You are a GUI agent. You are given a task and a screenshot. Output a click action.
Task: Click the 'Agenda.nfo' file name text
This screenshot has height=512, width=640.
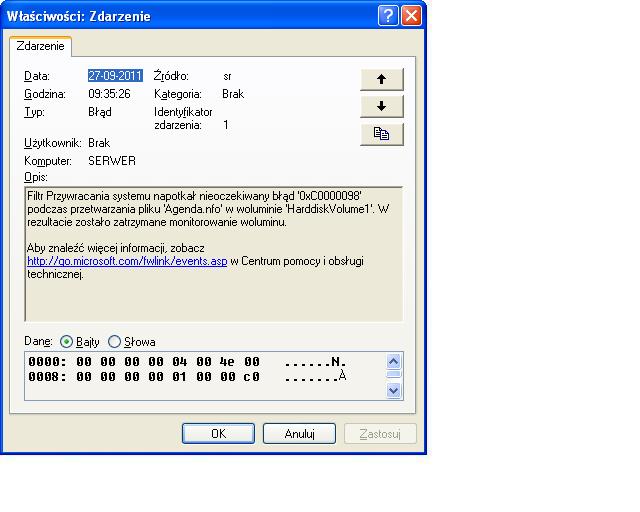click(x=193, y=209)
